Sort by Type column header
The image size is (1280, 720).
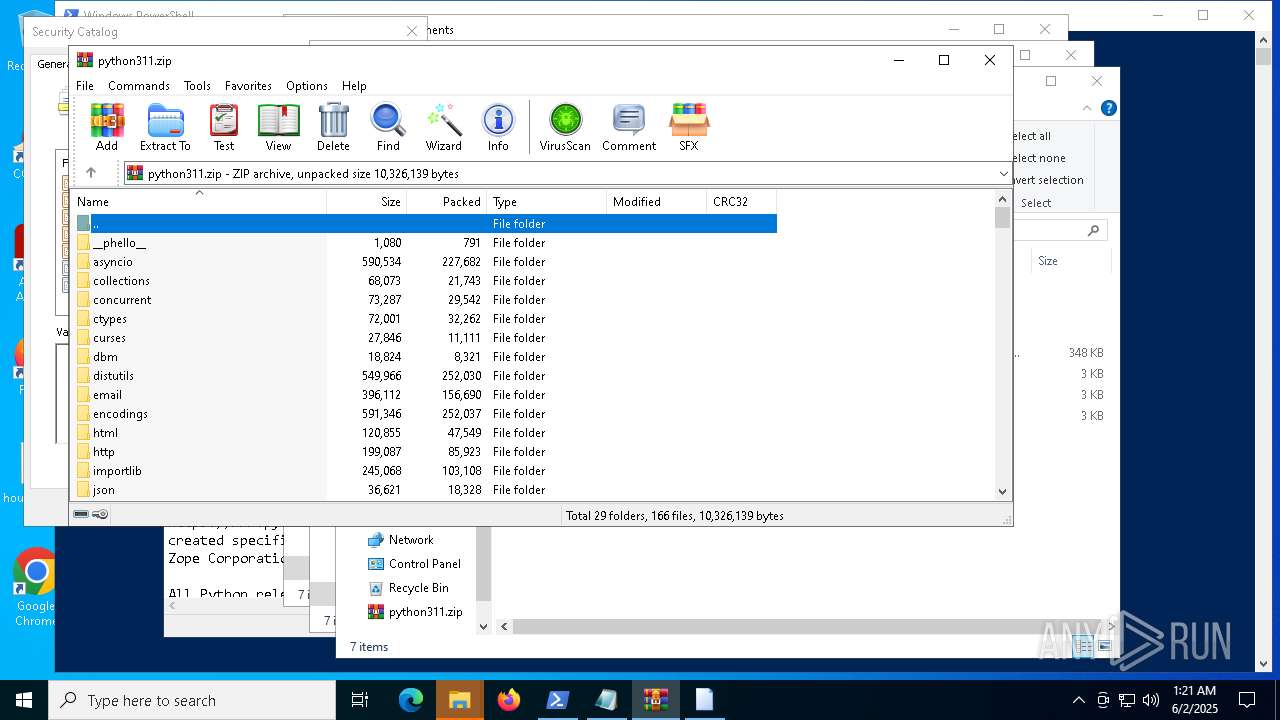pyautogui.click(x=546, y=202)
